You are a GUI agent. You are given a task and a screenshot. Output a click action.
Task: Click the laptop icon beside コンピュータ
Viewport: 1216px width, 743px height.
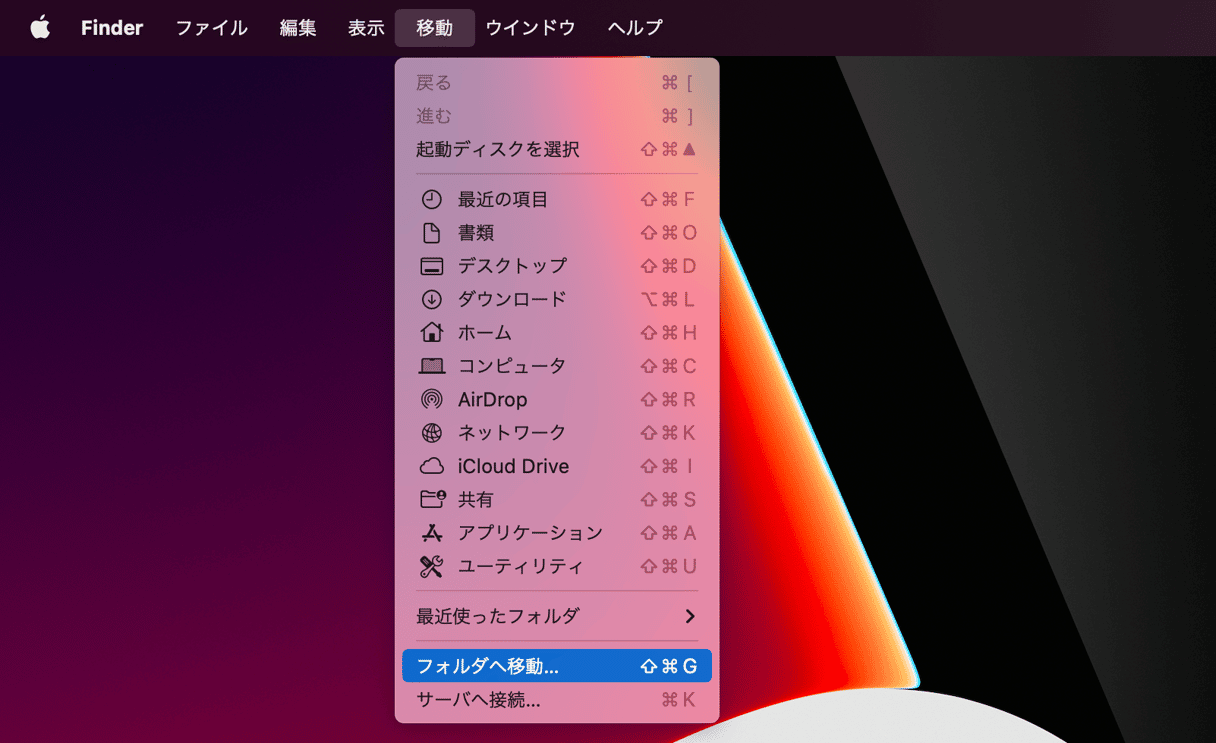tap(431, 366)
